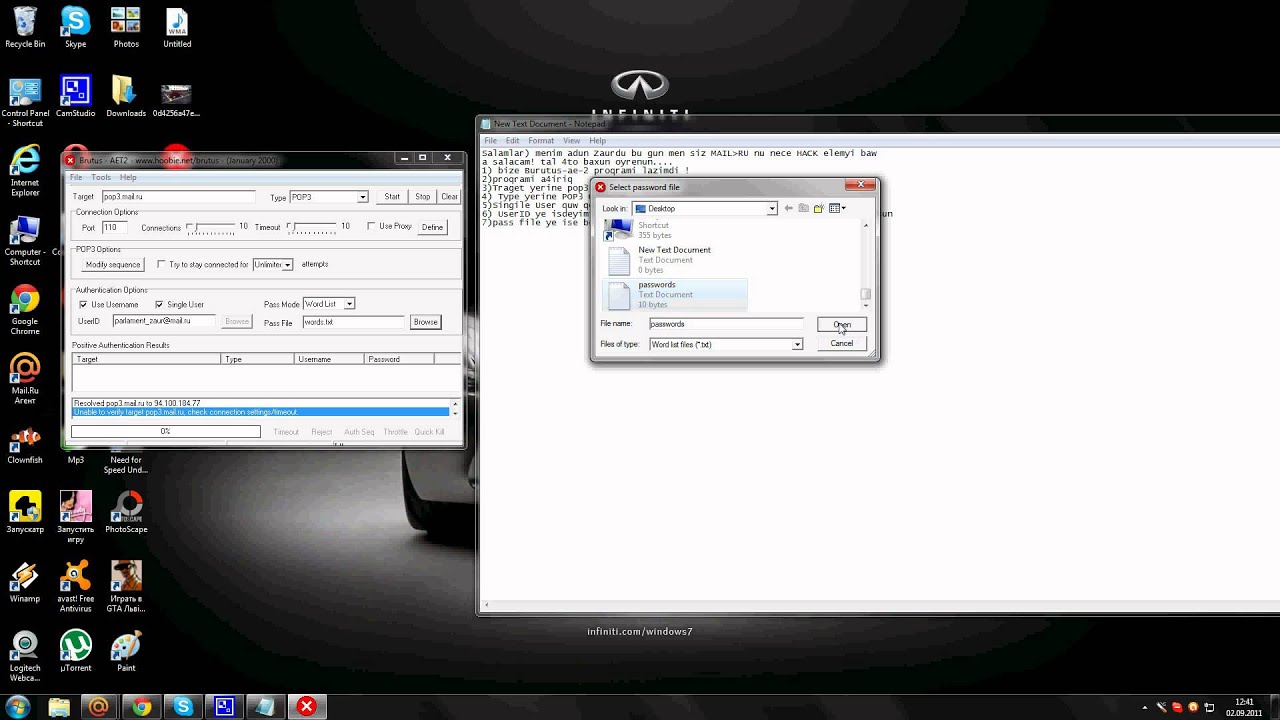This screenshot has height=720, width=1280.
Task: Open the View Menu dropdown in file dialog
Action: 838,208
